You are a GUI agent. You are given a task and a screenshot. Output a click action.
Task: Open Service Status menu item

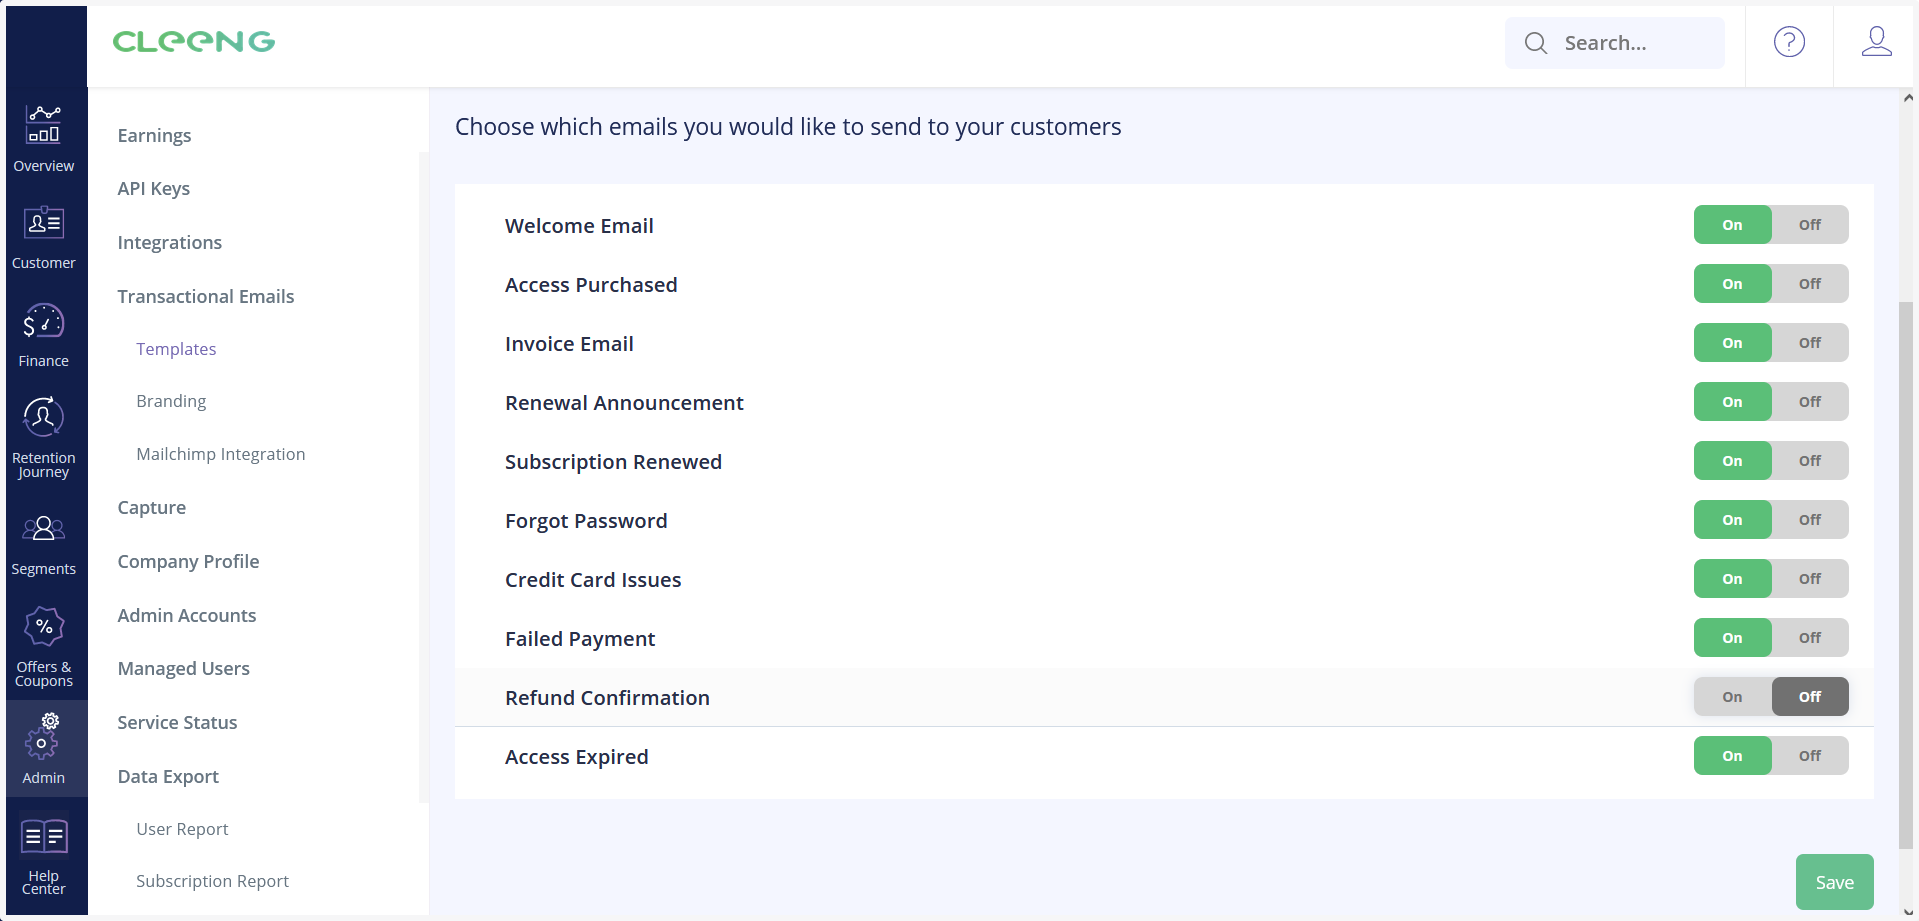click(x=177, y=722)
